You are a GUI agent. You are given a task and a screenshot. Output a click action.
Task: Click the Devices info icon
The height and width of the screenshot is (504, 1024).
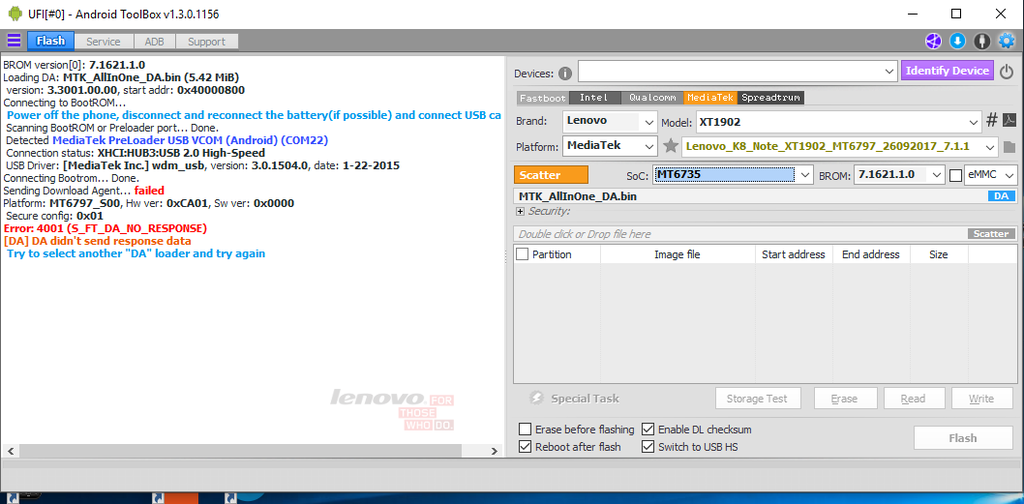[565, 73]
